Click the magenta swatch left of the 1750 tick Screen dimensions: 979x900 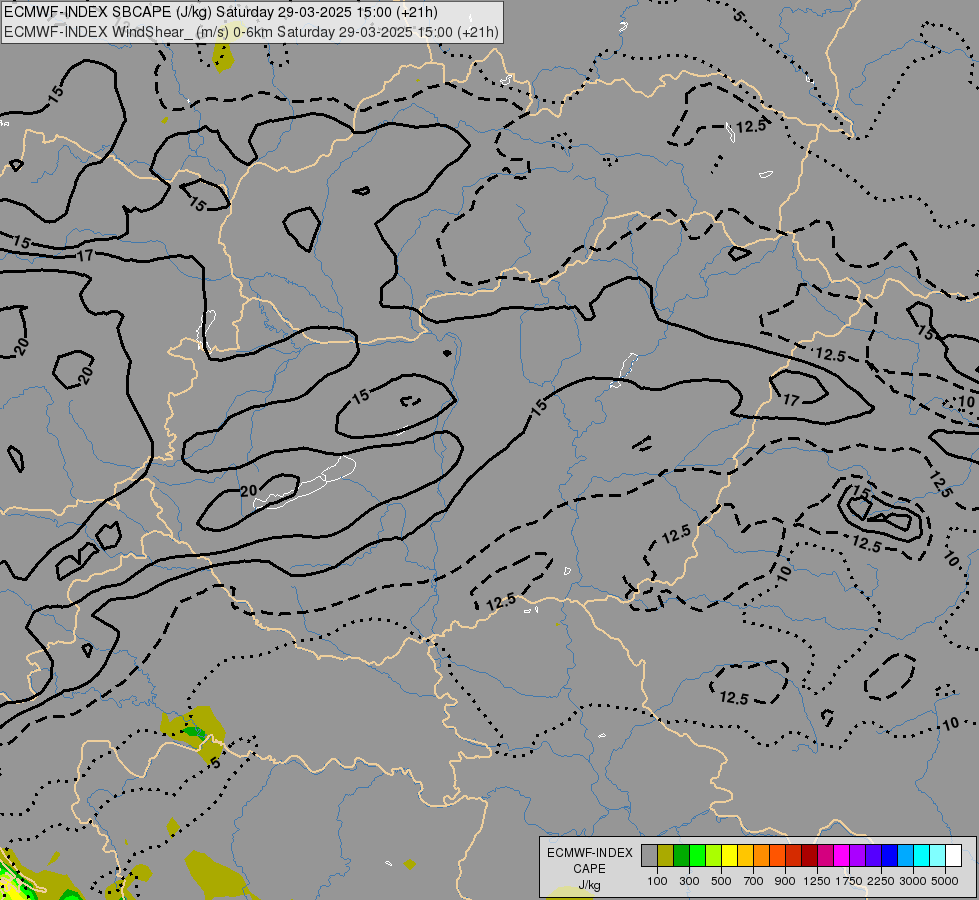(x=842, y=856)
